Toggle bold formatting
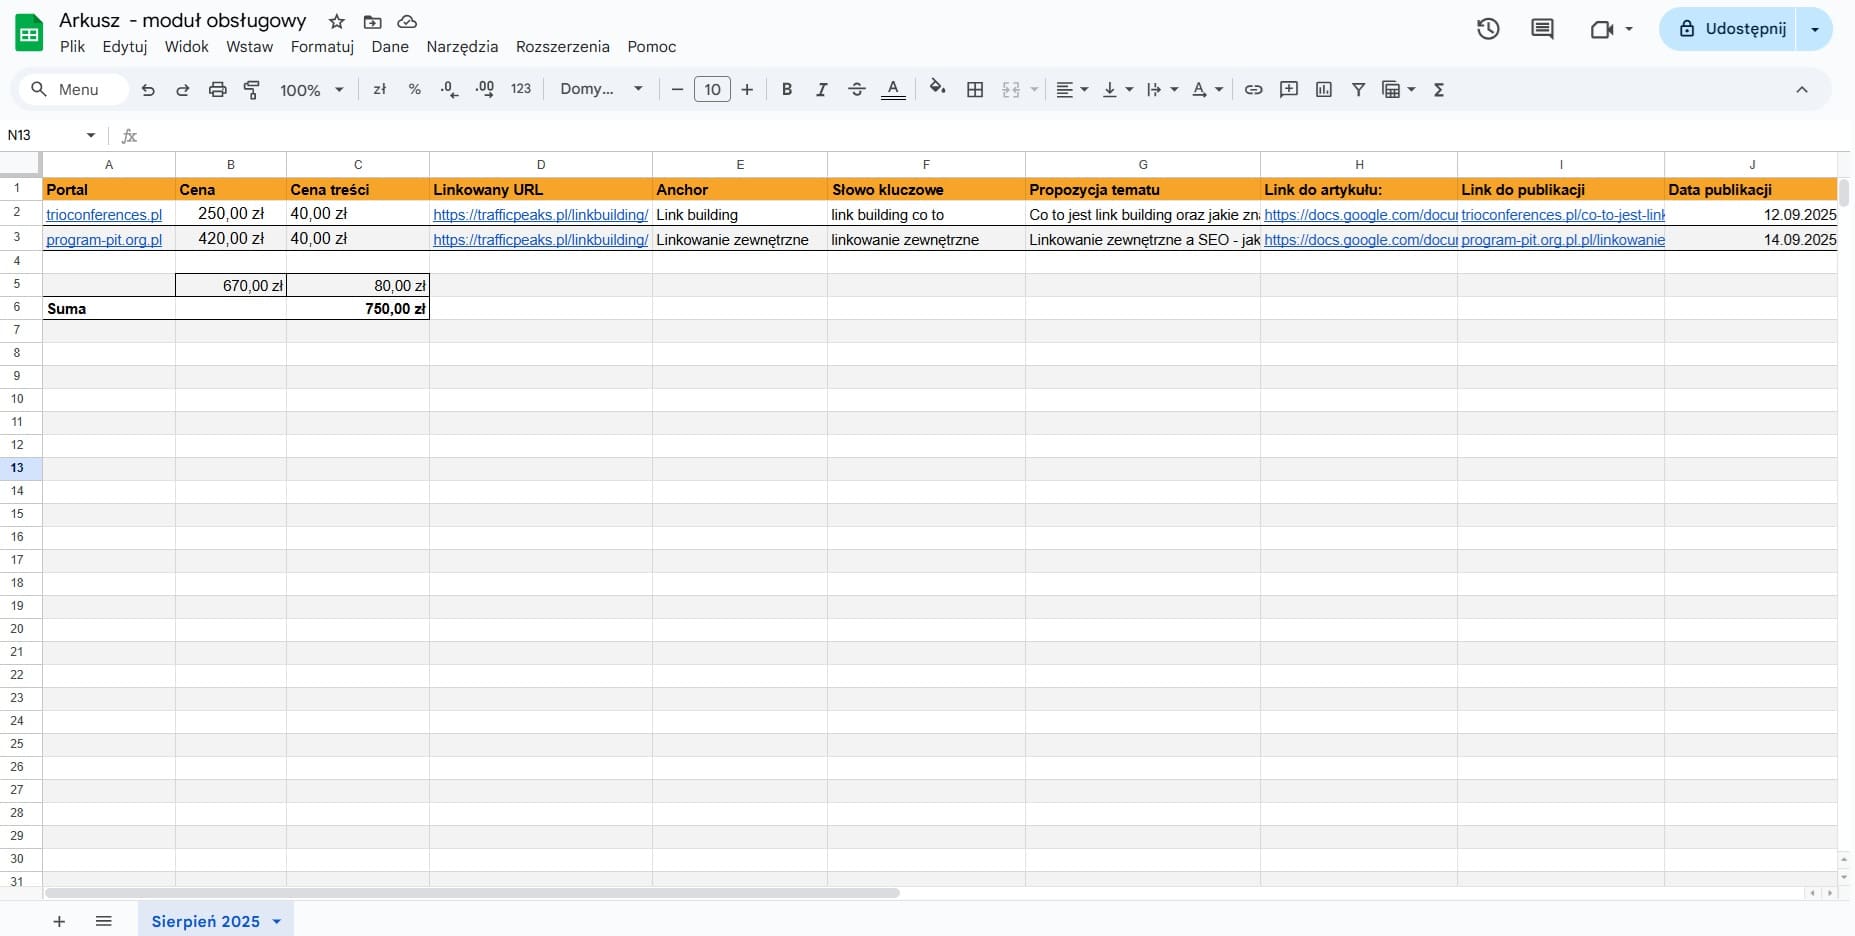Viewport: 1855px width, 936px height. 787,90
